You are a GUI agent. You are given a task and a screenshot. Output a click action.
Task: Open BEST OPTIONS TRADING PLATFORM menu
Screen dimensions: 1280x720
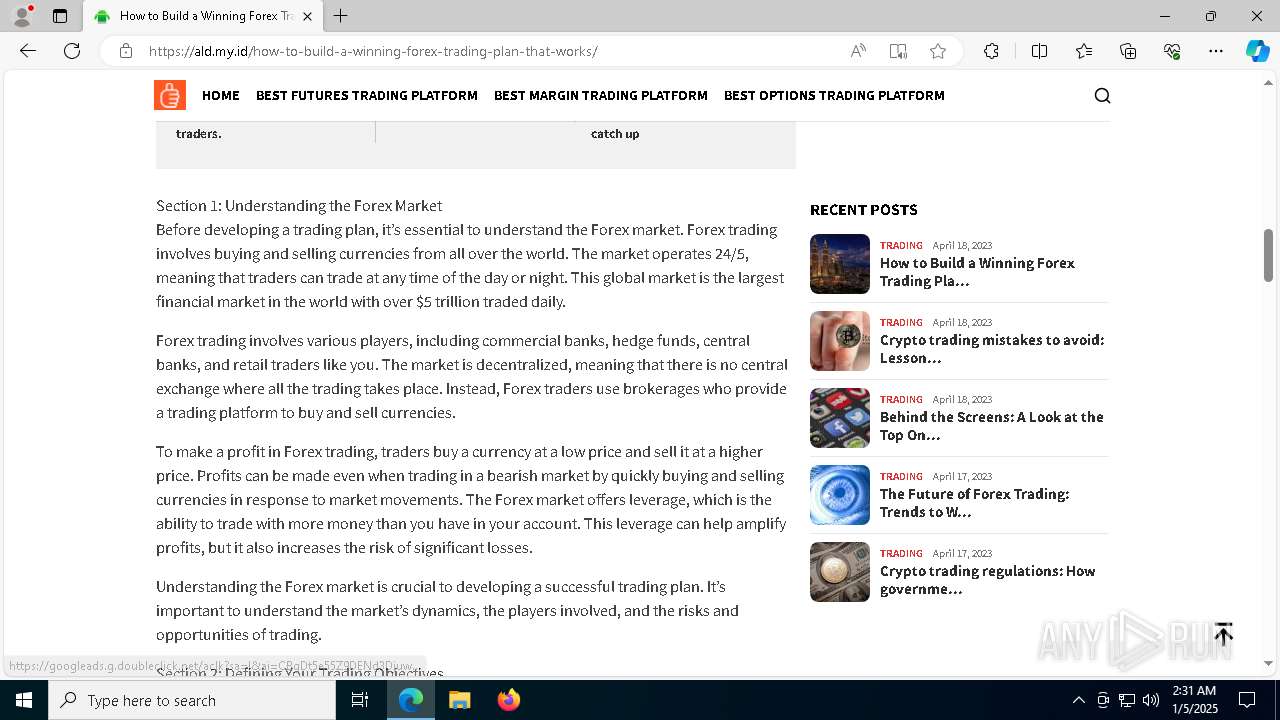tap(834, 96)
